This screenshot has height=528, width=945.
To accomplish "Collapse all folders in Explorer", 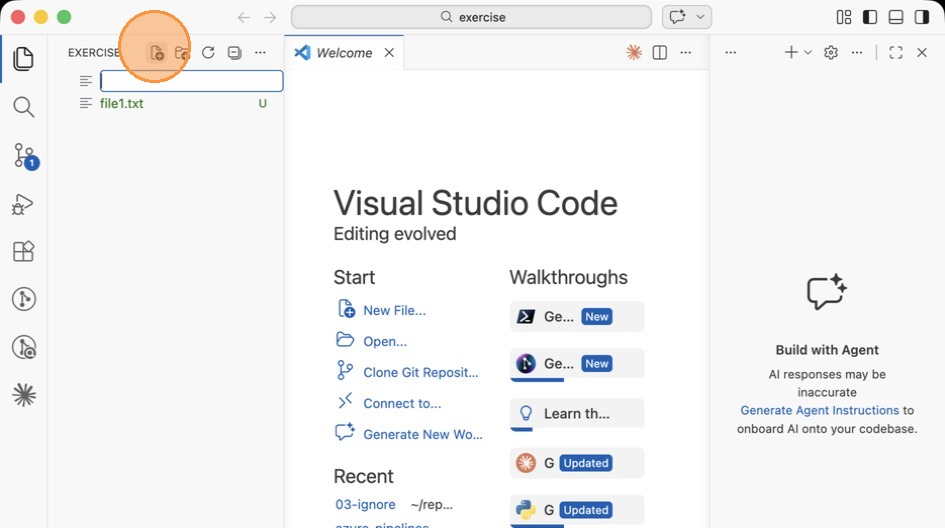I will [x=234, y=53].
